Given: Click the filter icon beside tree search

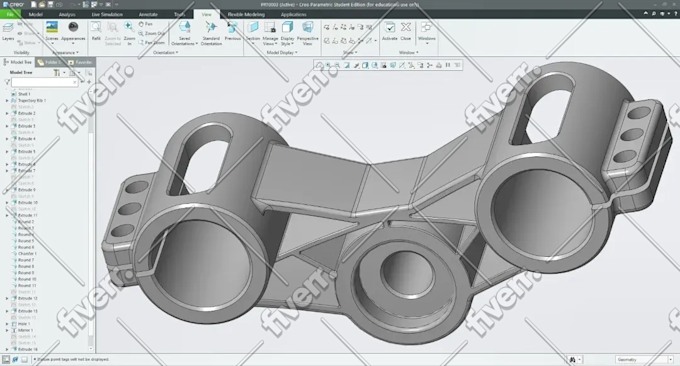Looking at the screenshot, I should [x=7, y=82].
